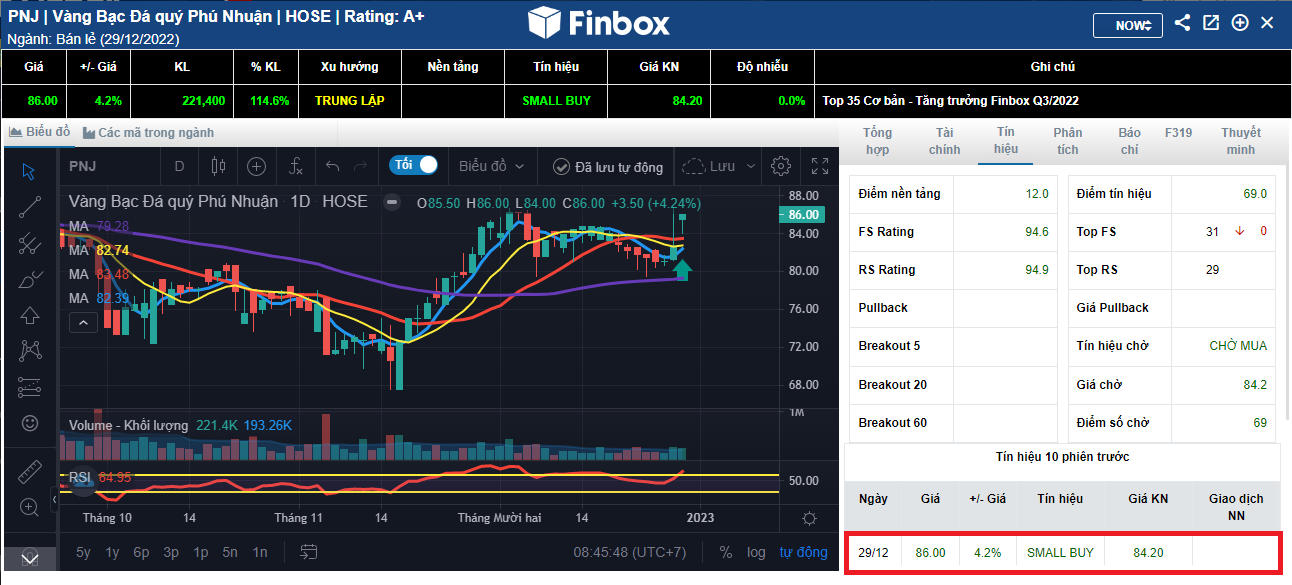This screenshot has height=585, width=1292.
Task: Expand the Biểu đồ layout dropdown
Action: [x=491, y=166]
